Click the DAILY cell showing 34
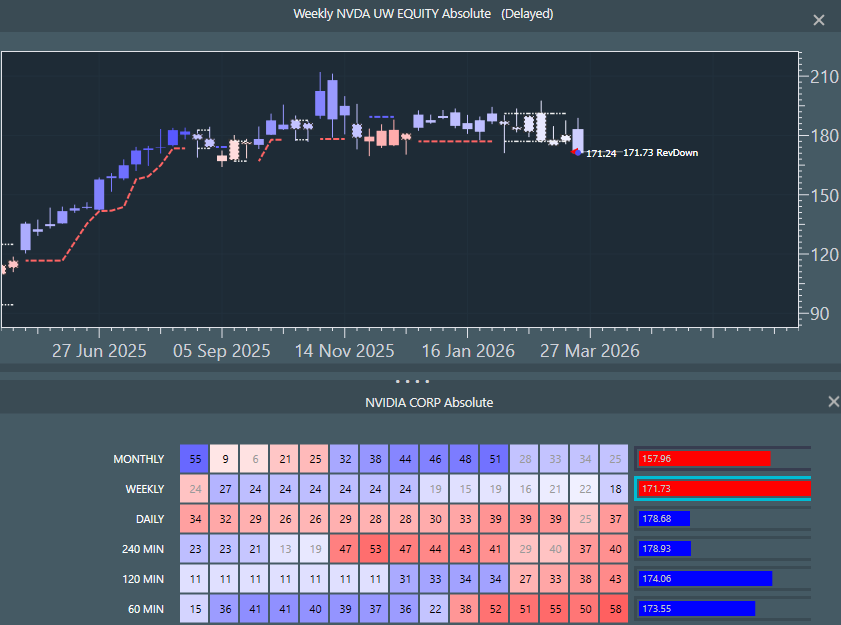Screen dimensions: 841x625 (195, 519)
